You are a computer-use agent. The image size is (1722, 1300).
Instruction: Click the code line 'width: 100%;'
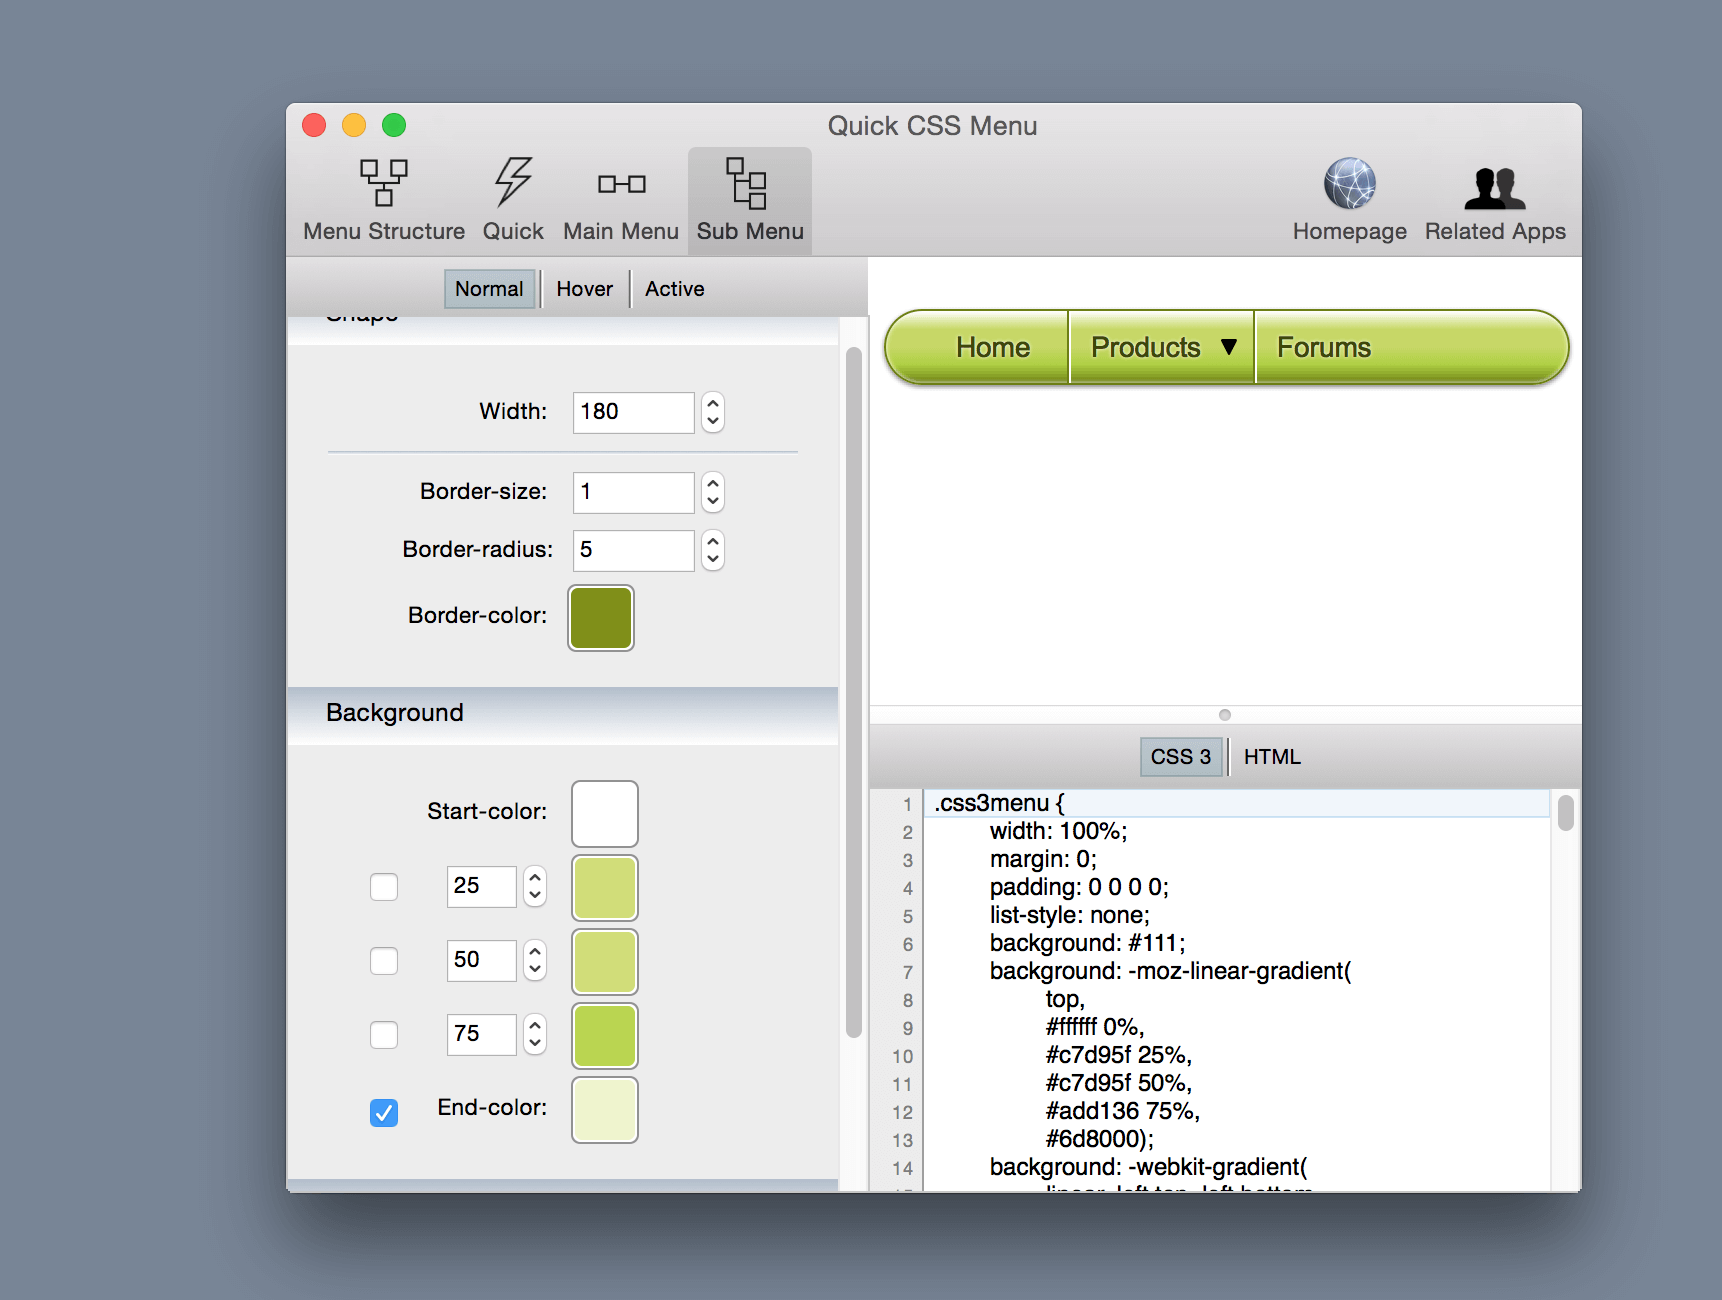[x=1058, y=831]
